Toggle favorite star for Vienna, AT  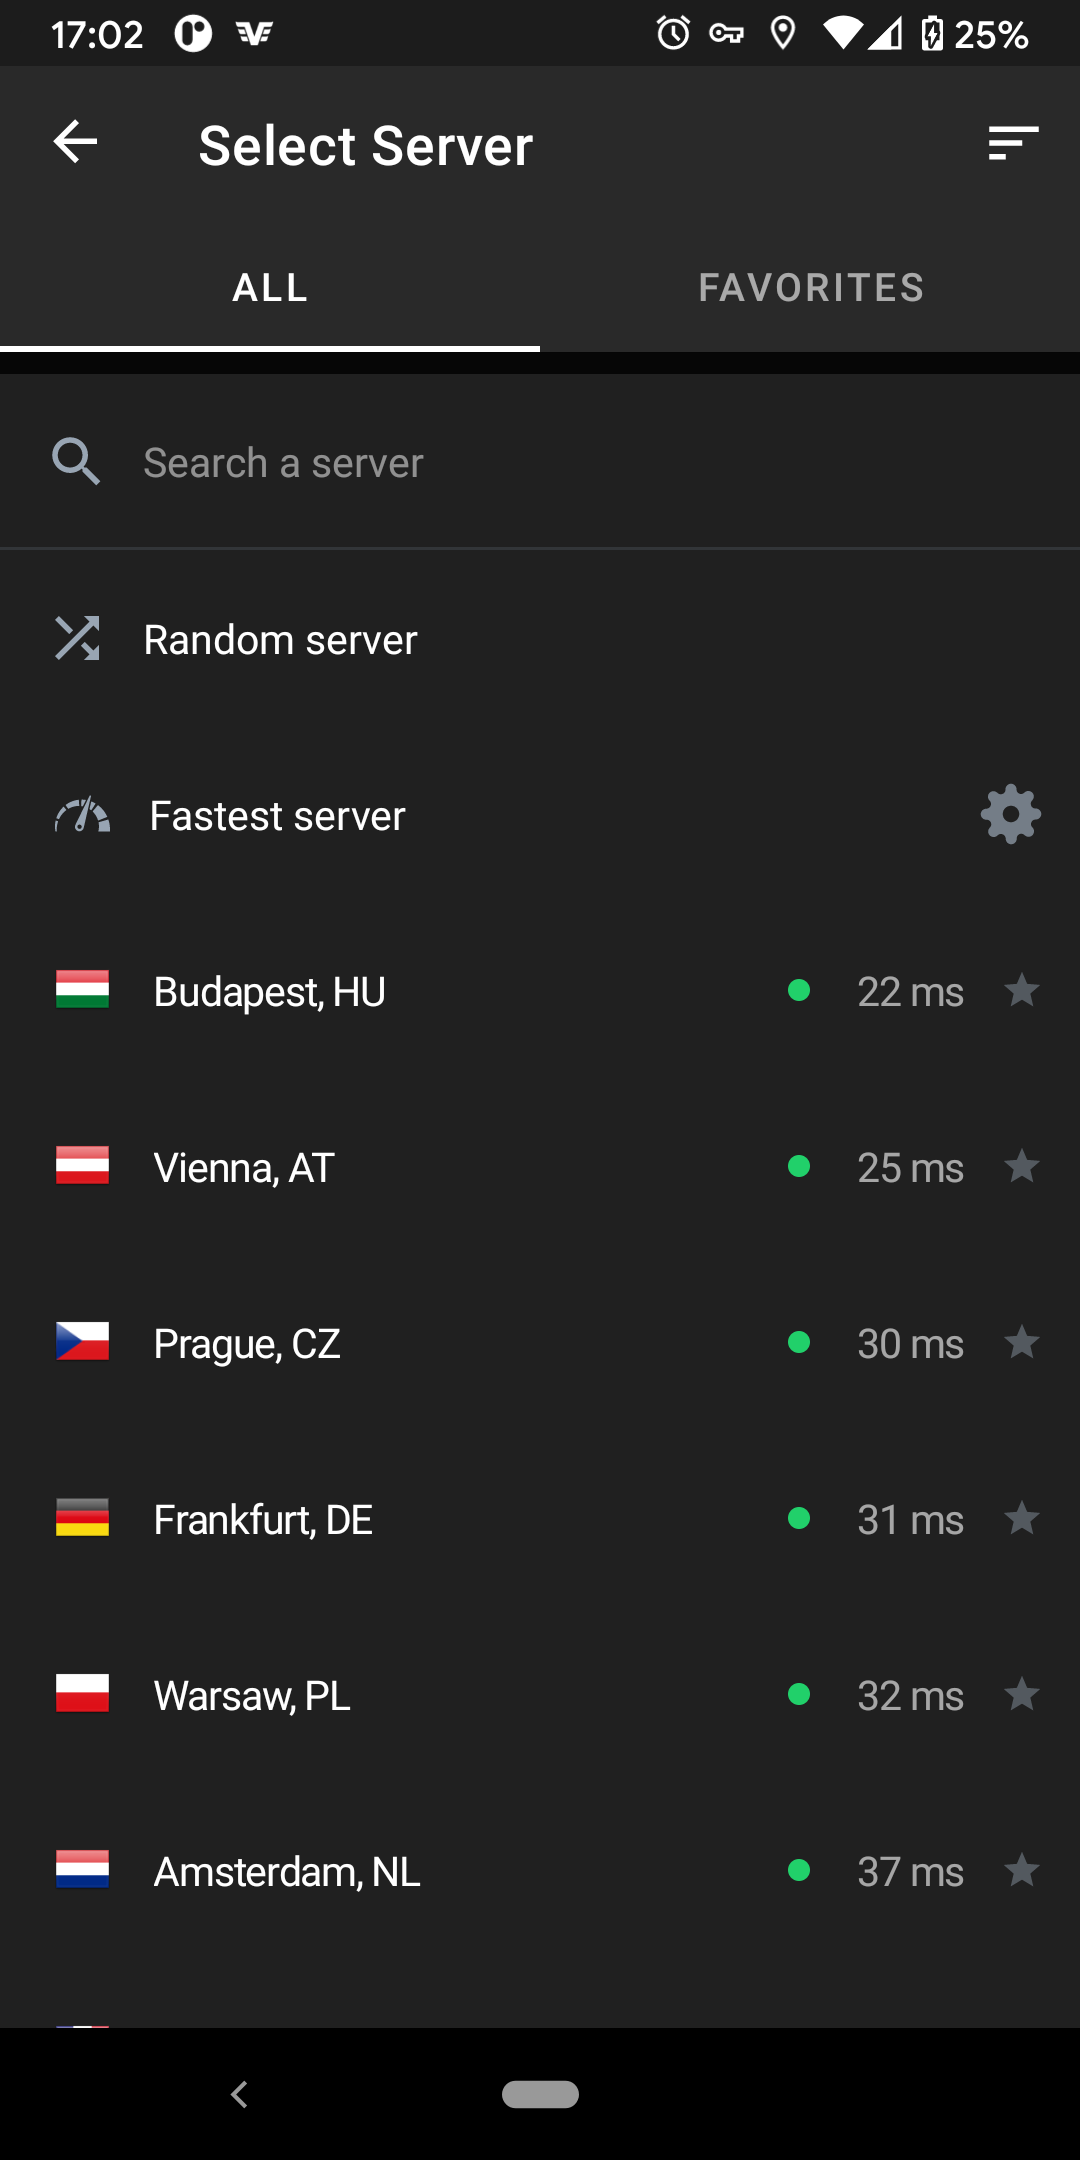(1022, 1166)
